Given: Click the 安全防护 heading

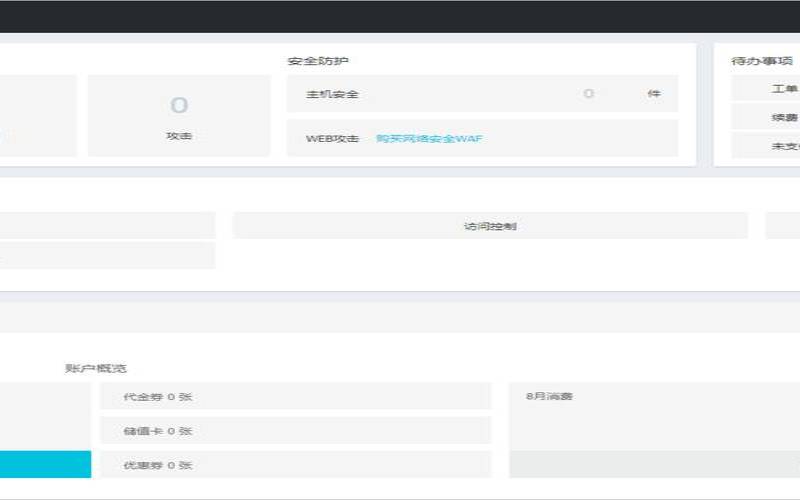Looking at the screenshot, I should (318, 61).
